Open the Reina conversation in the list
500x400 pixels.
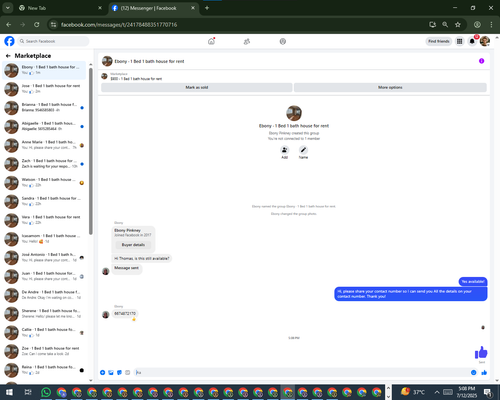pyautogui.click(x=44, y=370)
